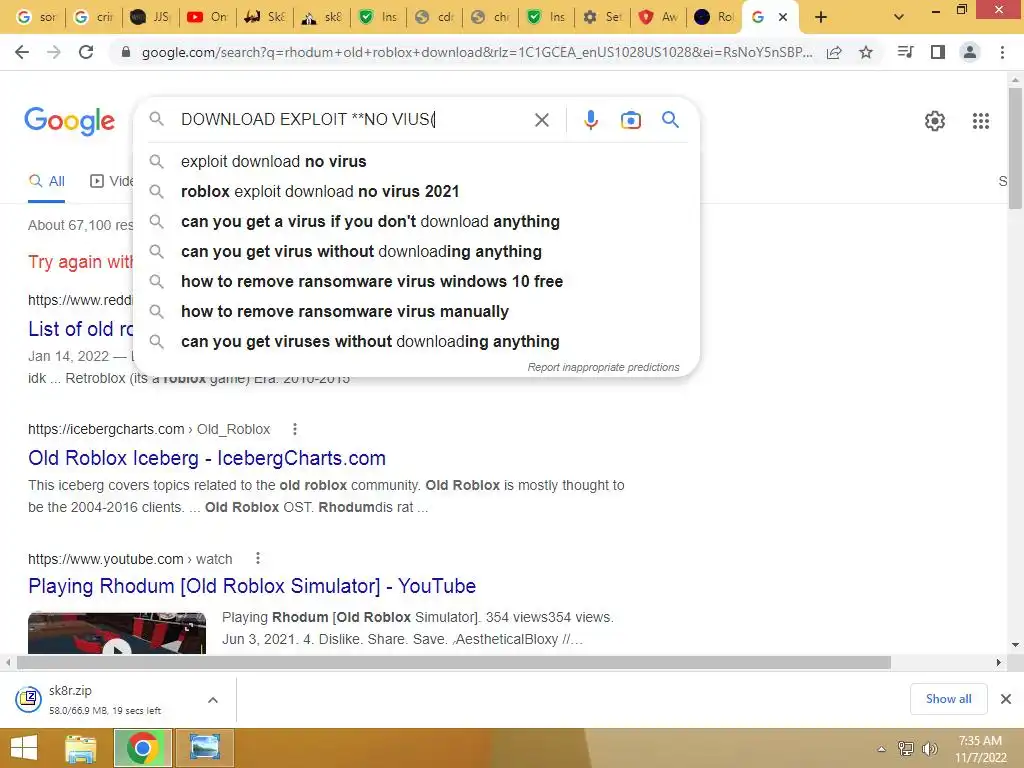Image resolution: width=1024 pixels, height=768 pixels.
Task: Show hidden system tray icons
Action: point(881,749)
